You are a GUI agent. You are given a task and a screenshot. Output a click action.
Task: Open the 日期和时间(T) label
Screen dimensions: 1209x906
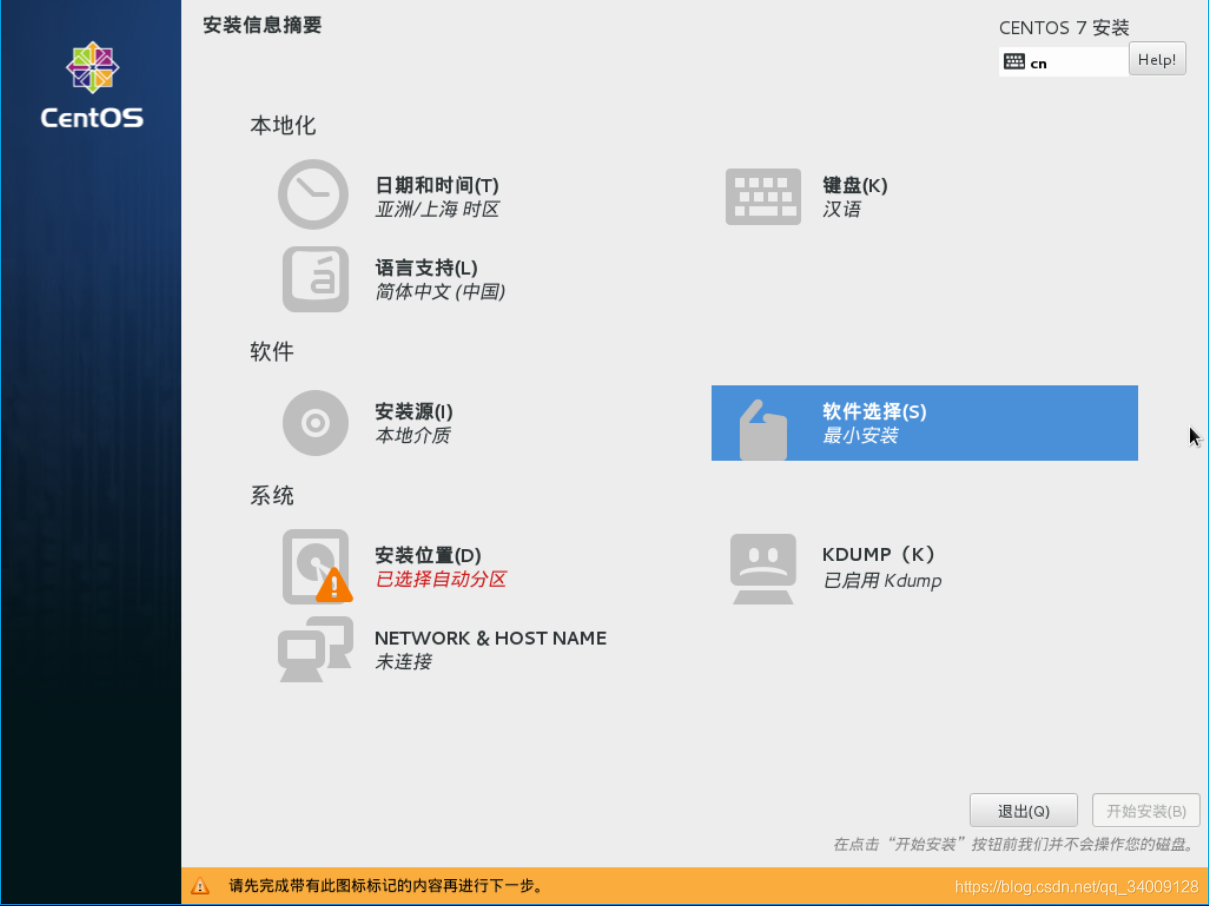click(x=437, y=185)
